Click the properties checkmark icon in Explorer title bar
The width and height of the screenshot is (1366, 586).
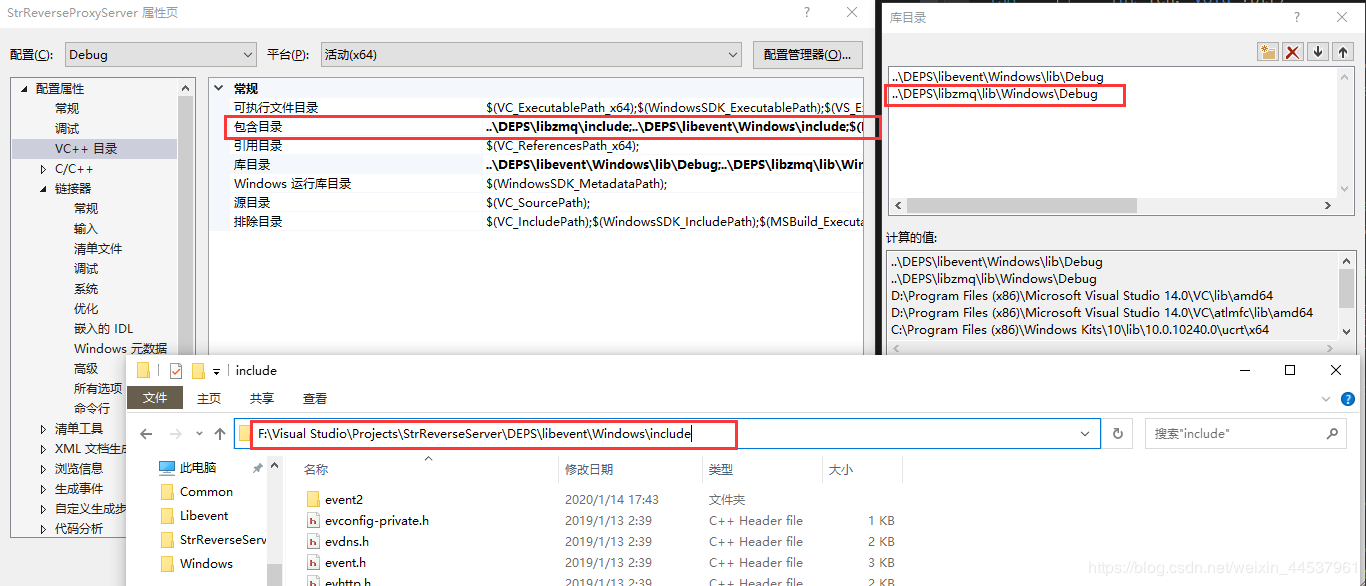176,371
